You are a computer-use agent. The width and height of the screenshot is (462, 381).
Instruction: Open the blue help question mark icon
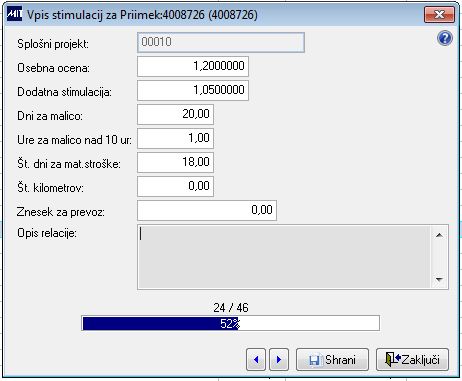[445, 39]
